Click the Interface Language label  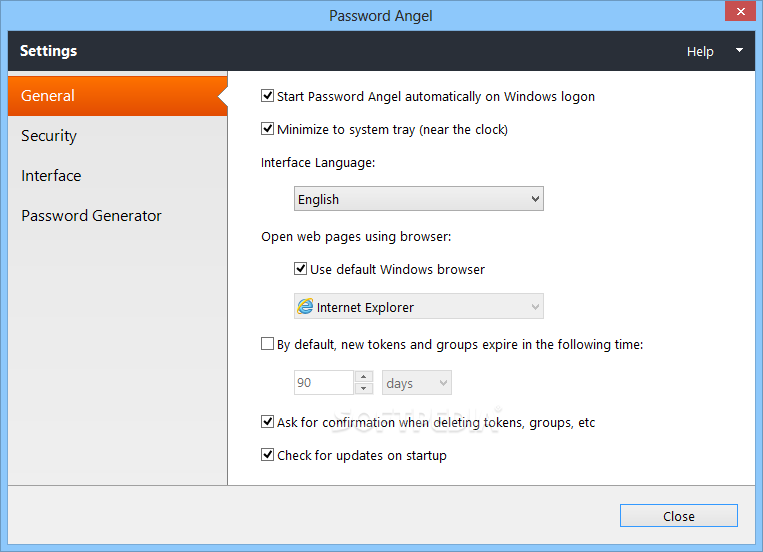(x=318, y=163)
